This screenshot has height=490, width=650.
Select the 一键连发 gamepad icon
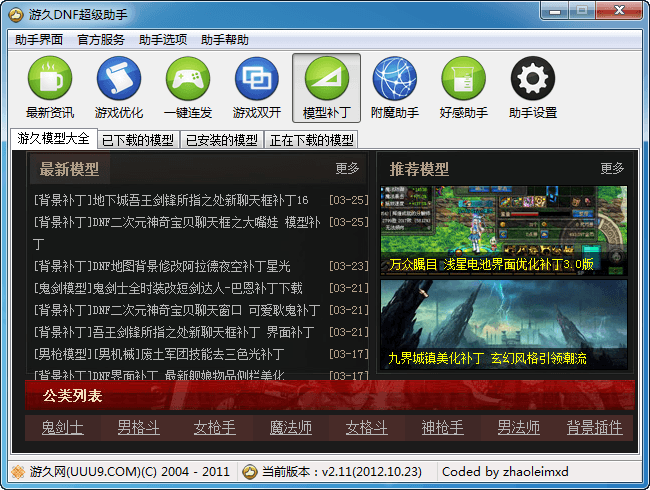188,80
